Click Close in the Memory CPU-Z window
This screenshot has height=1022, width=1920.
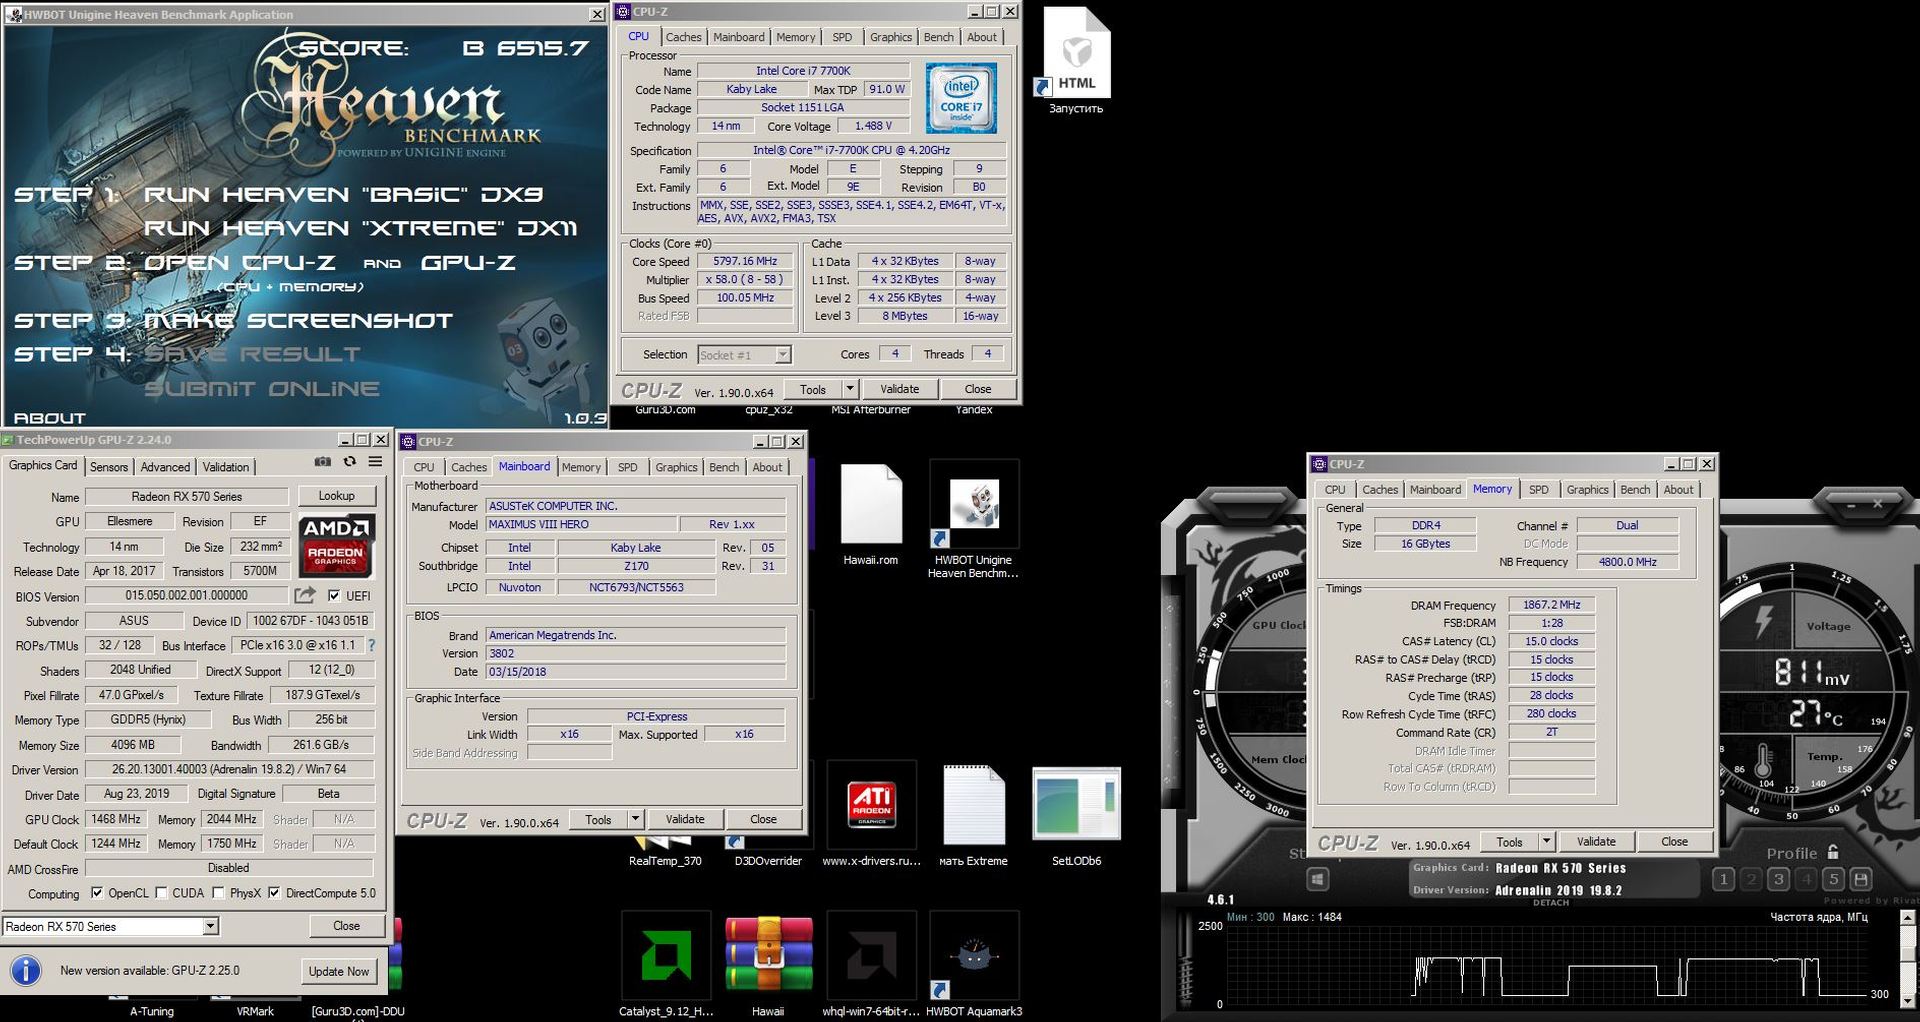tap(1674, 842)
